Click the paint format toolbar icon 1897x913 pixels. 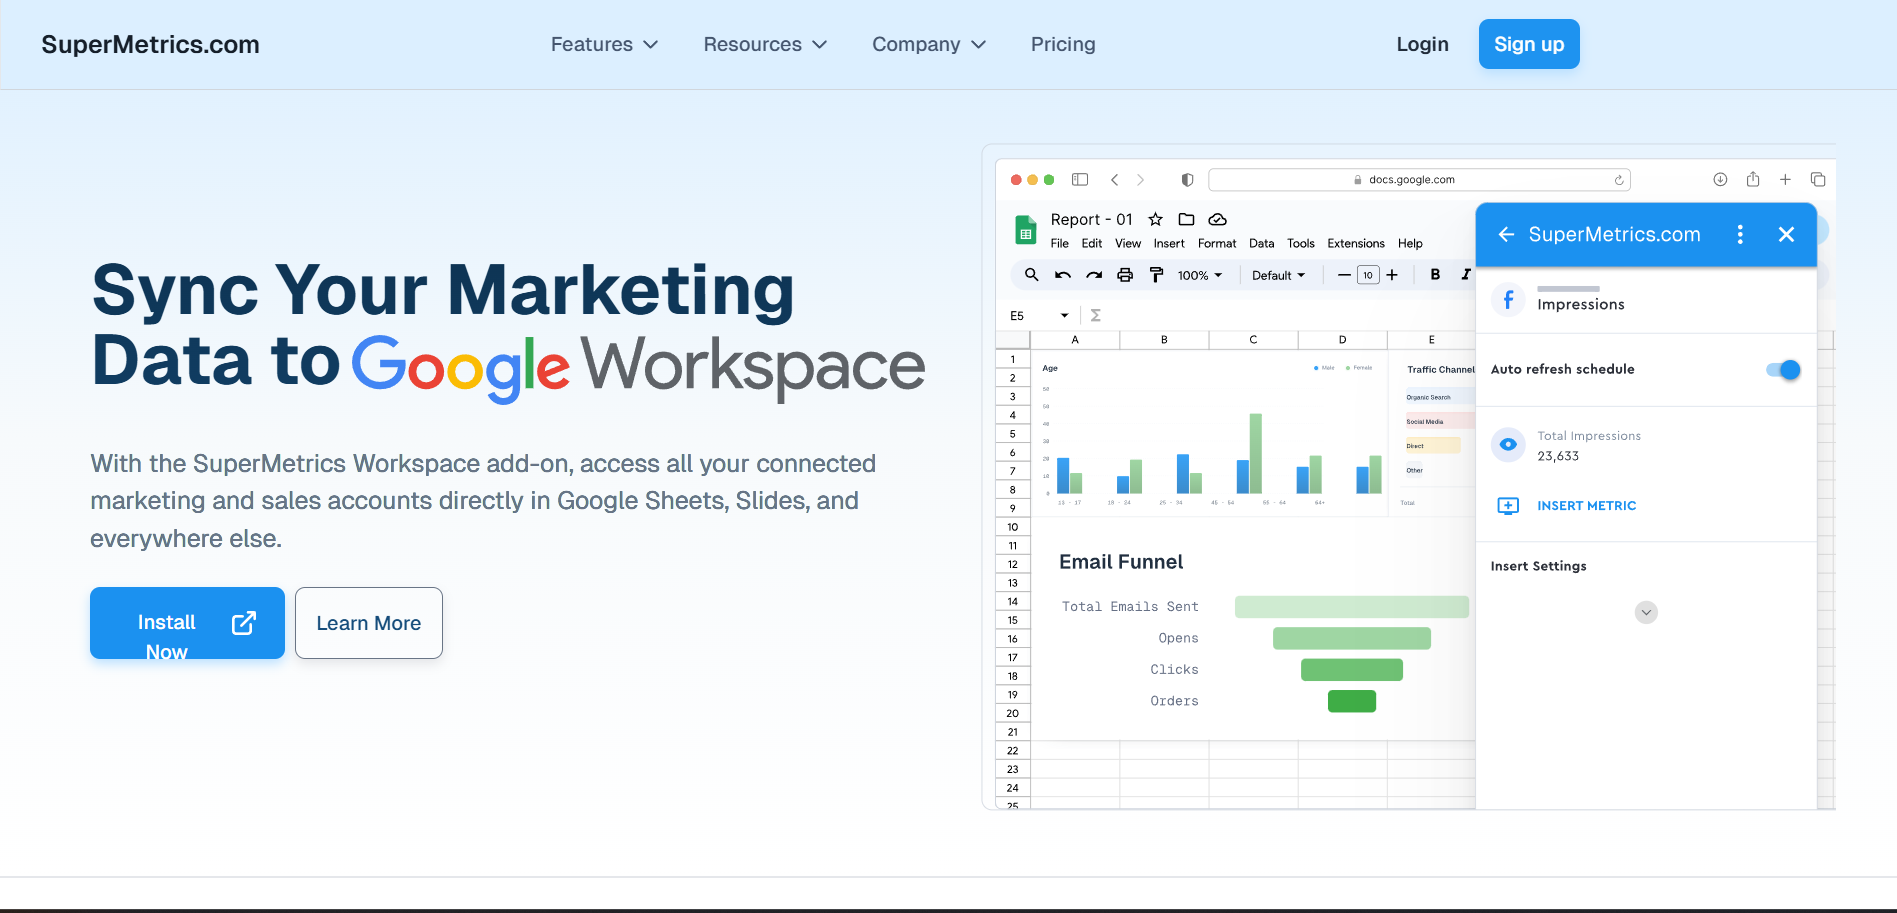[1156, 275]
